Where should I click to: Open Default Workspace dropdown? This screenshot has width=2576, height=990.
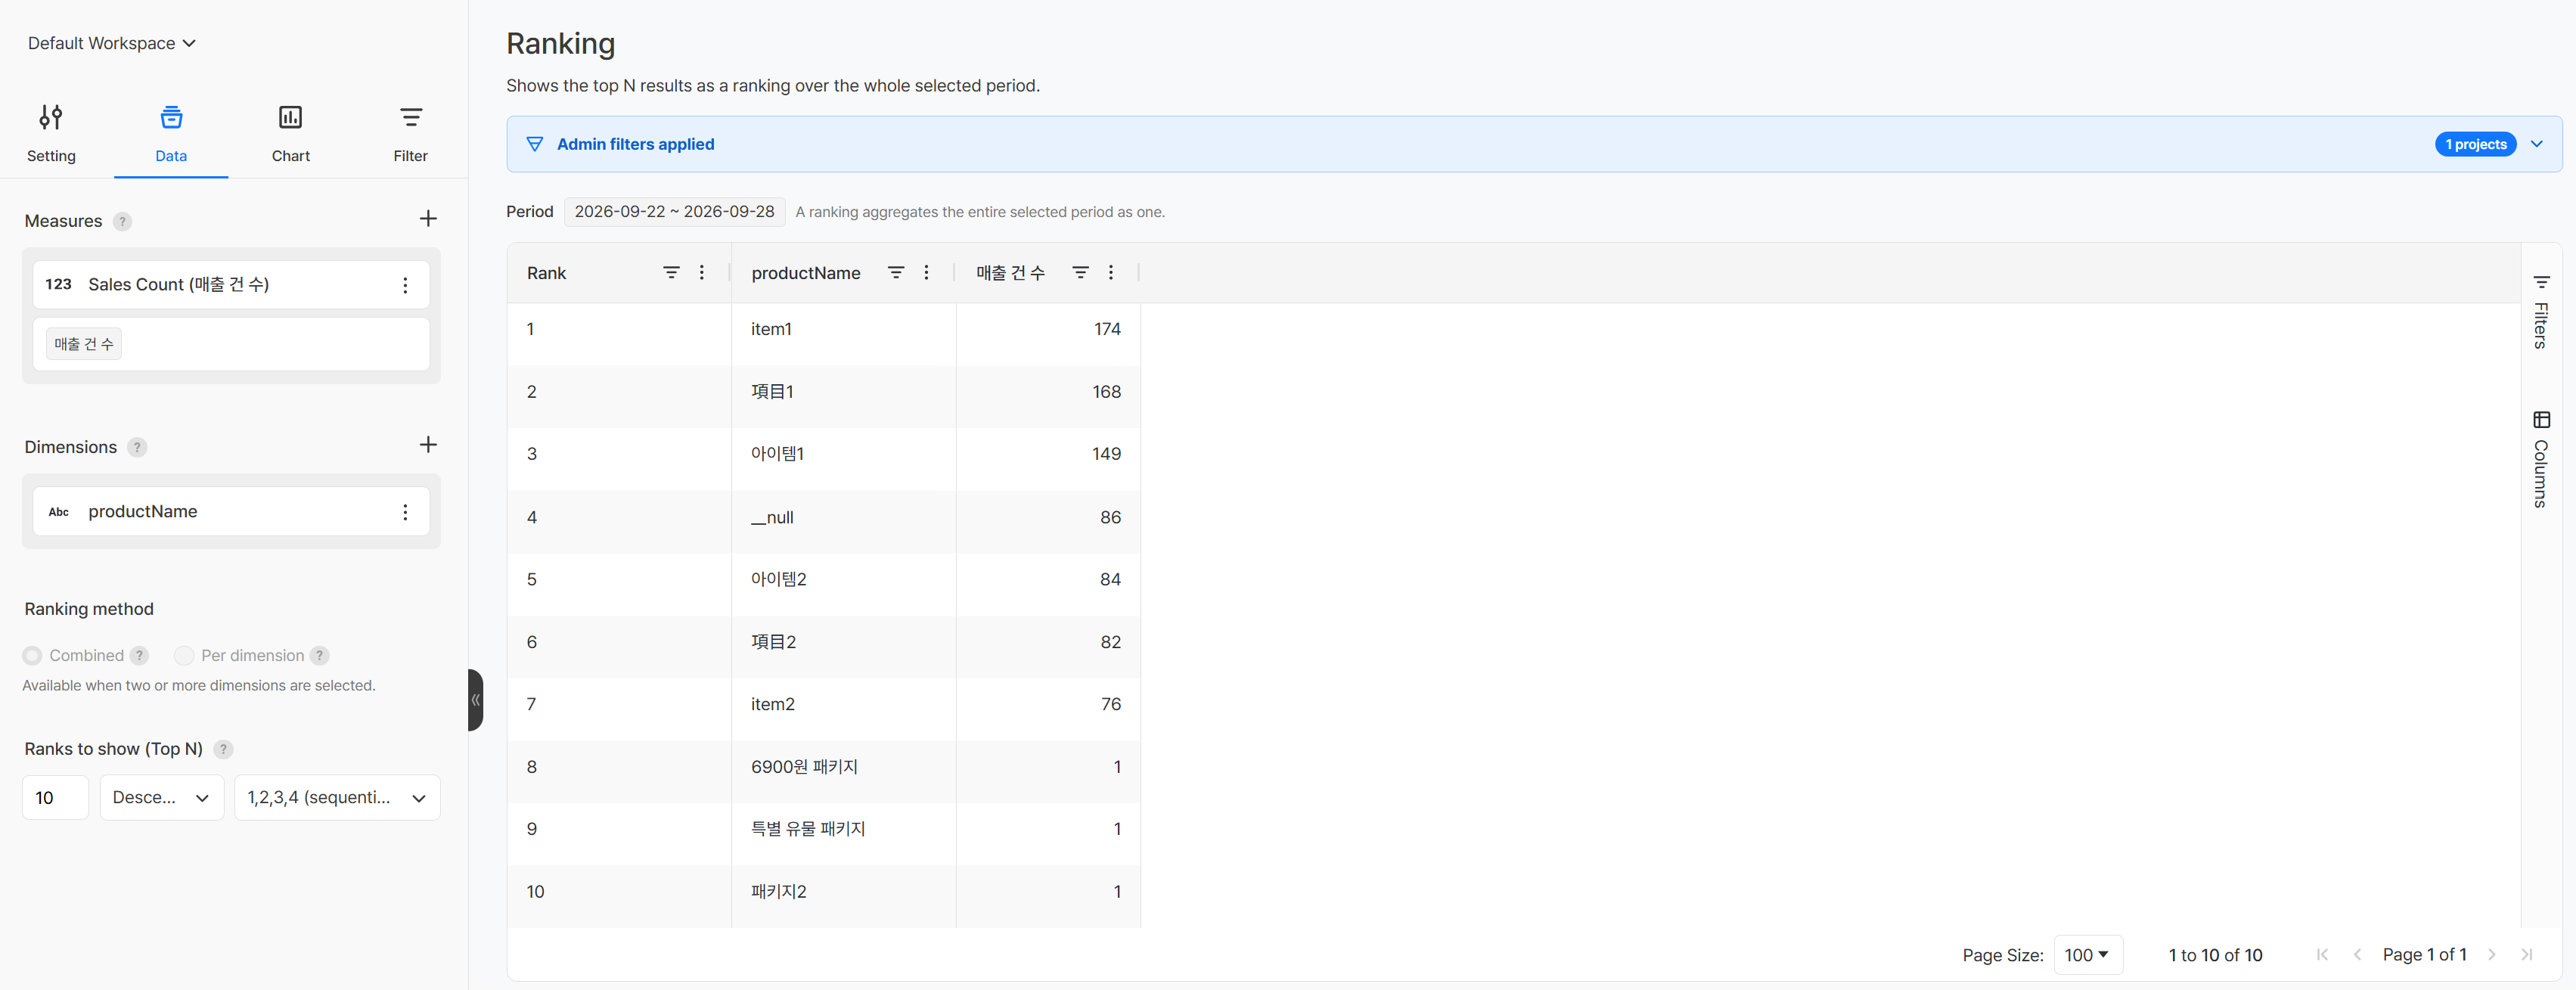pos(111,43)
